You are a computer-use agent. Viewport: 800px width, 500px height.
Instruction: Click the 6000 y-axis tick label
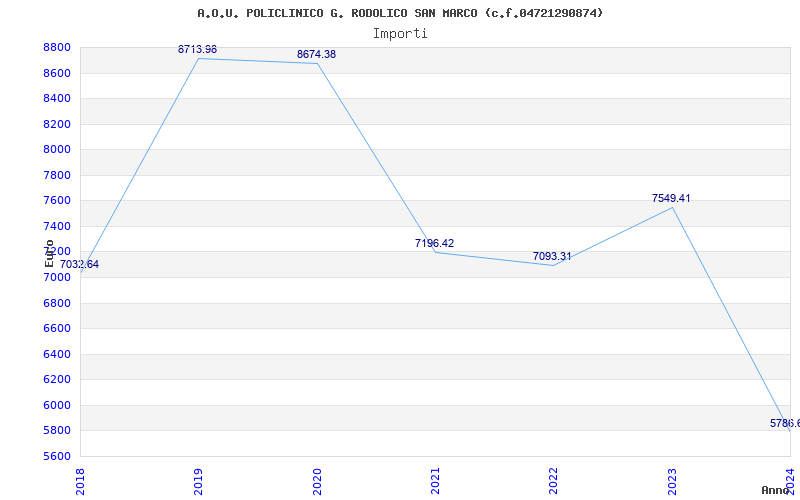[x=57, y=406]
